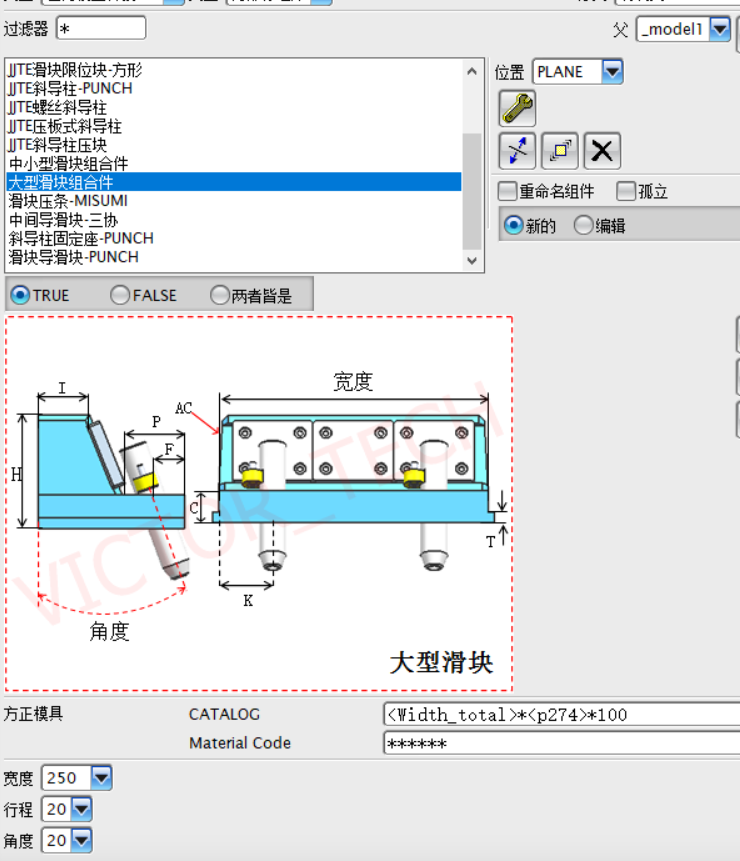Screen dimensions: 740x861
Task: Select JJTE斜导柱-PUNCH in list
Action: point(234,88)
